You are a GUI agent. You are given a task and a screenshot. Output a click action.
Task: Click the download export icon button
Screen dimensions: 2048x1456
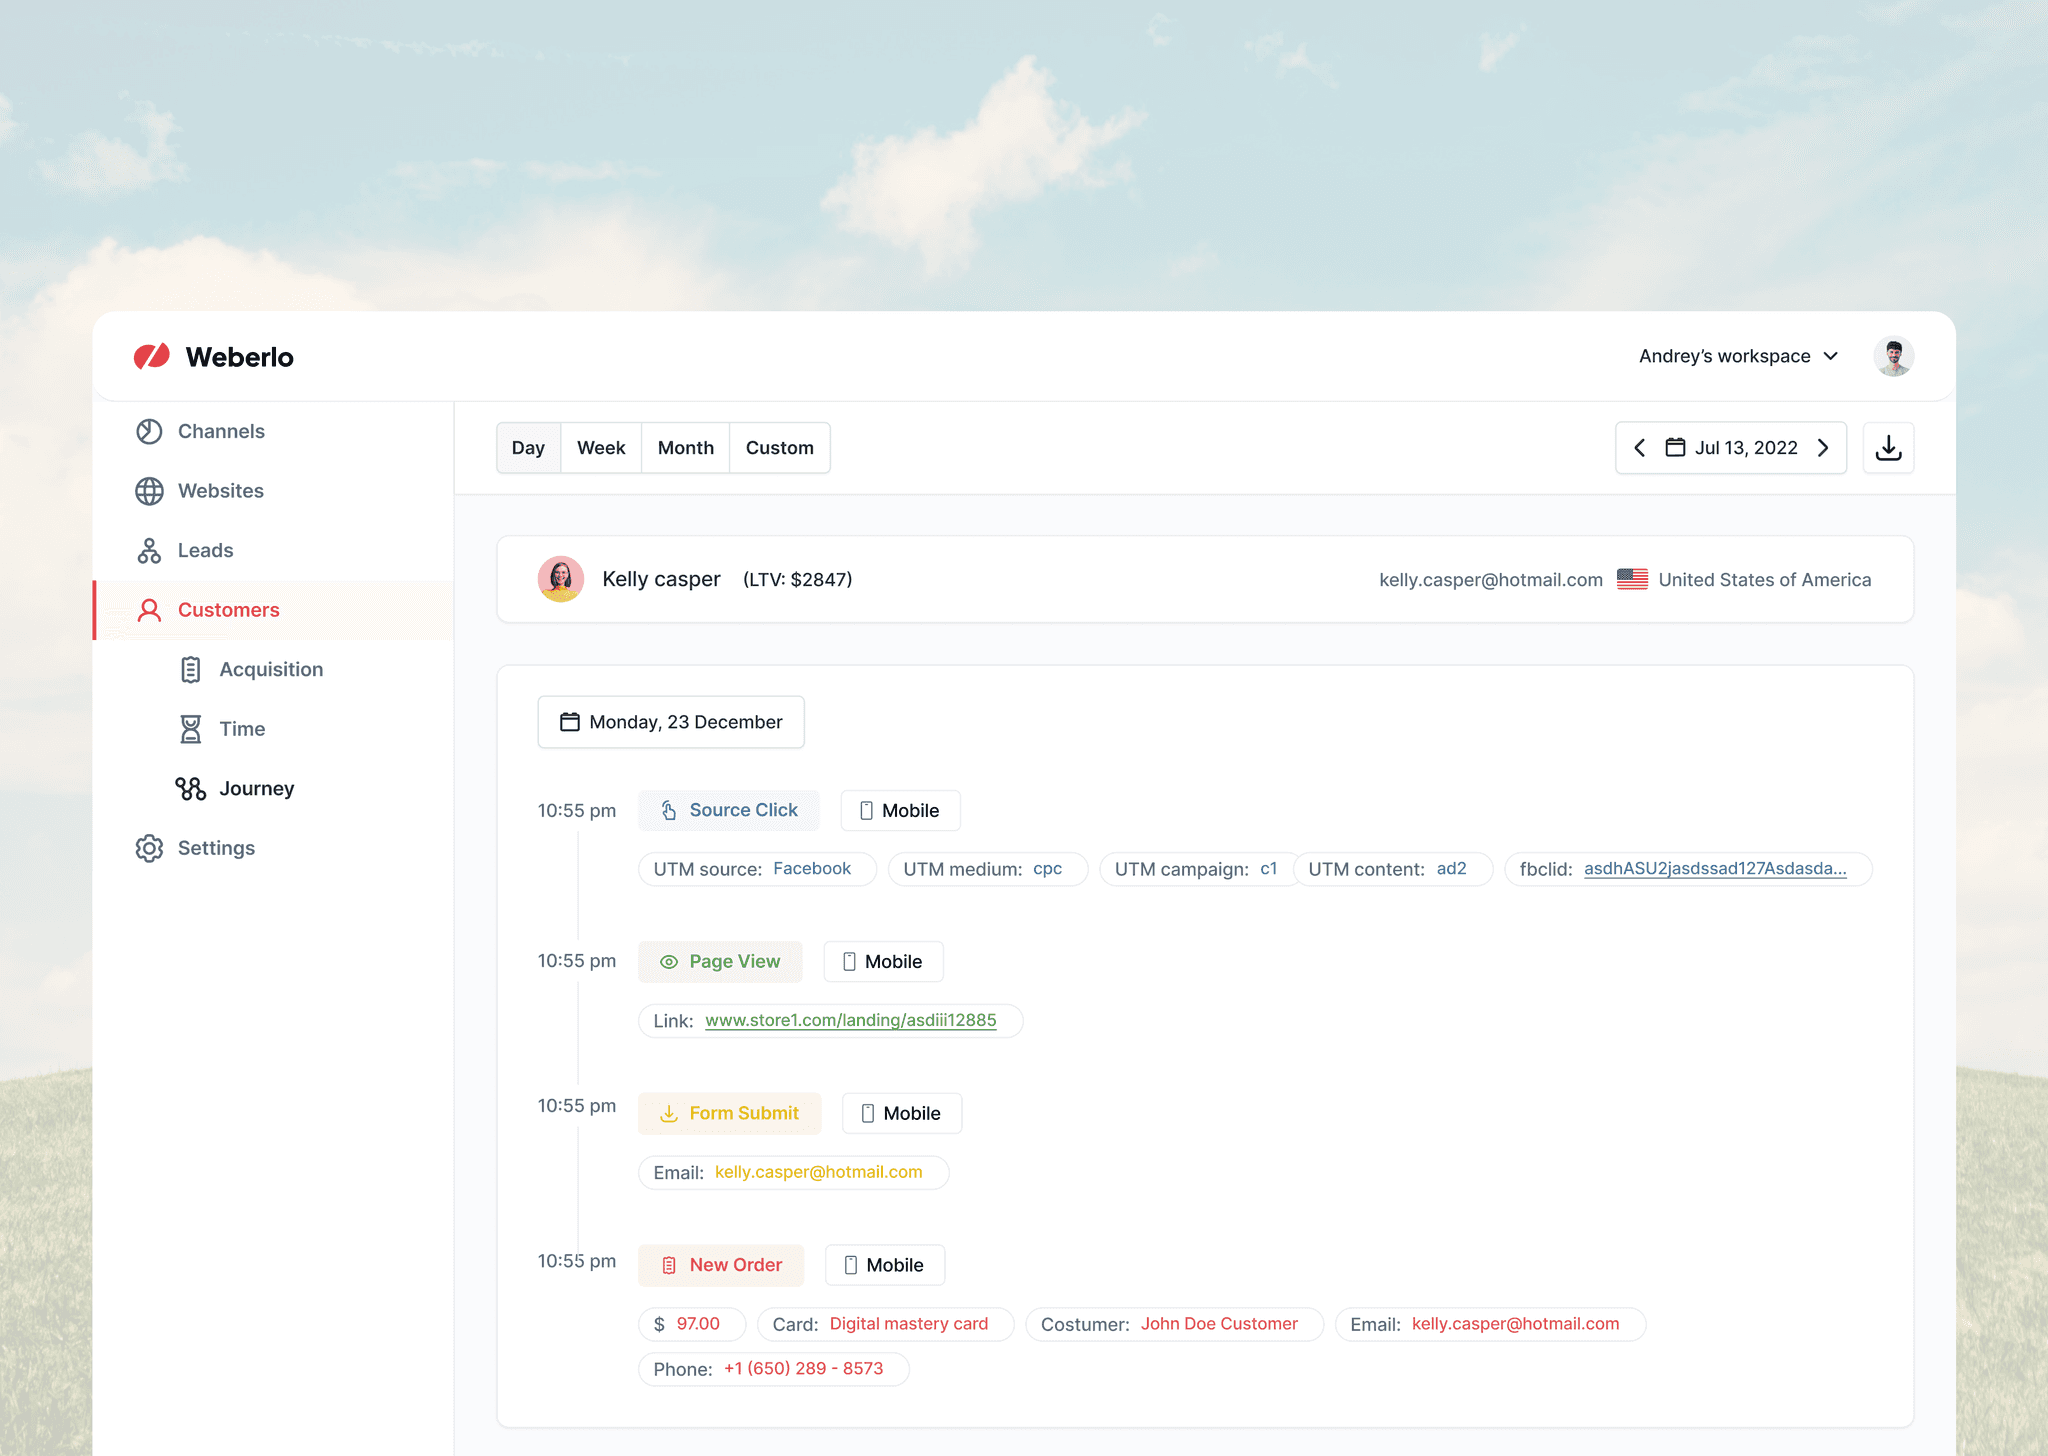[x=1888, y=448]
